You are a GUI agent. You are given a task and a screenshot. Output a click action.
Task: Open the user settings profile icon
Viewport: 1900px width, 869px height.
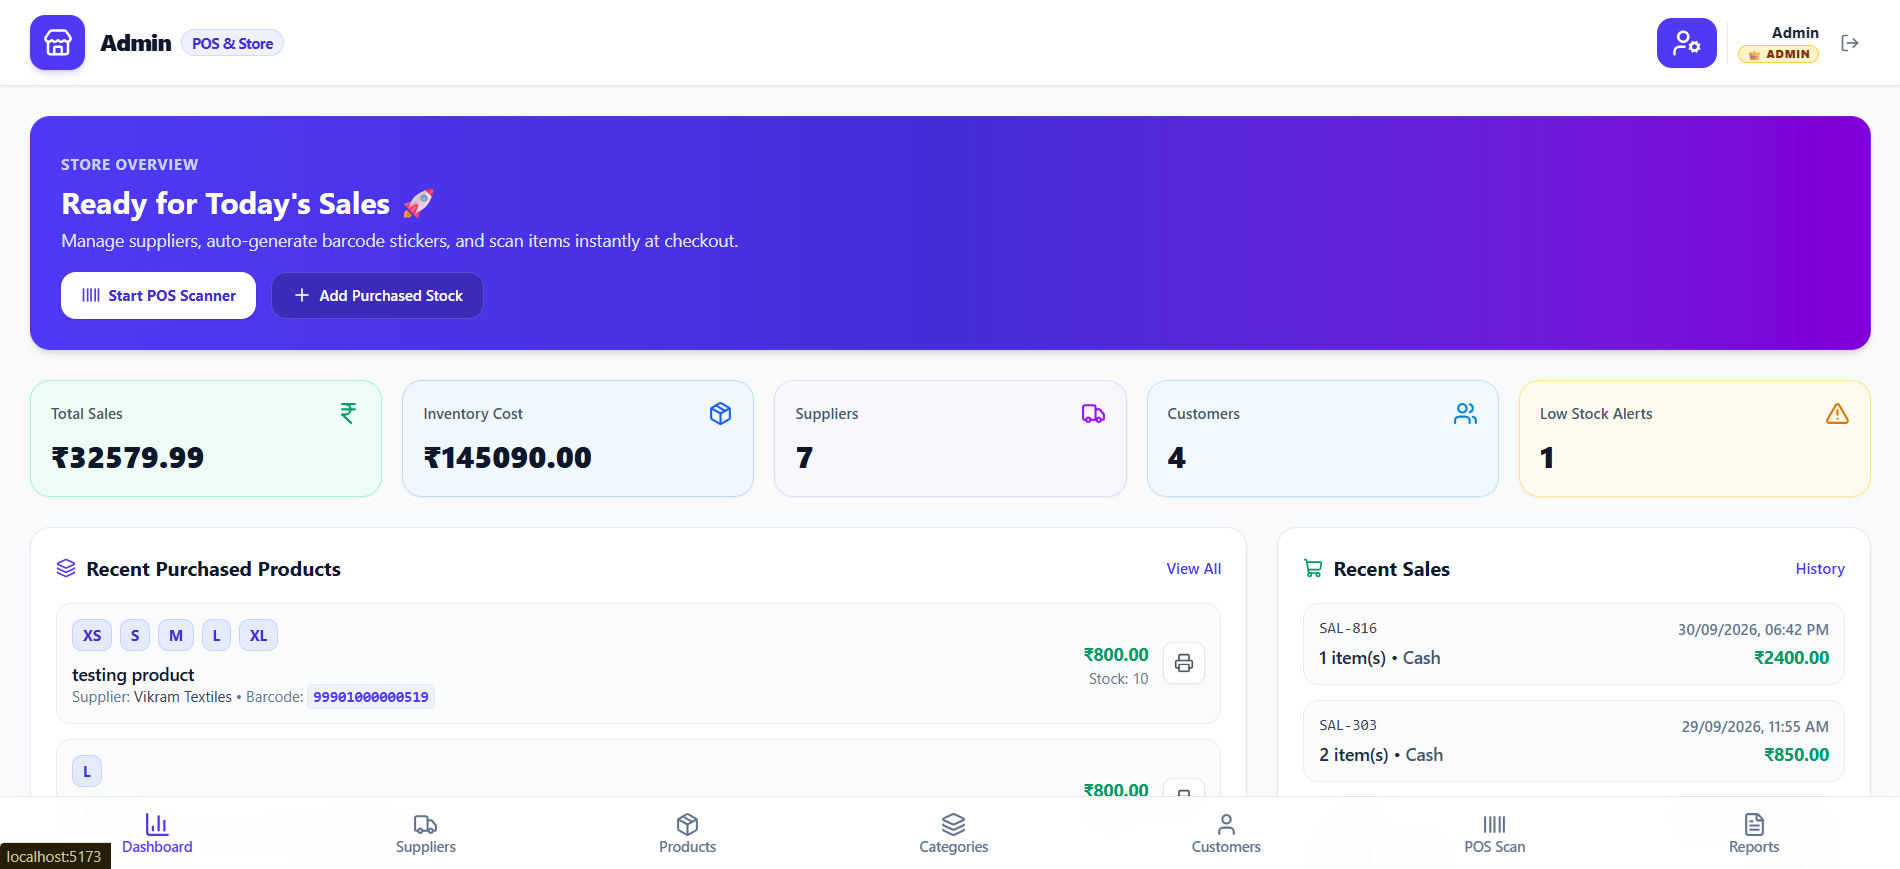pyautogui.click(x=1686, y=43)
